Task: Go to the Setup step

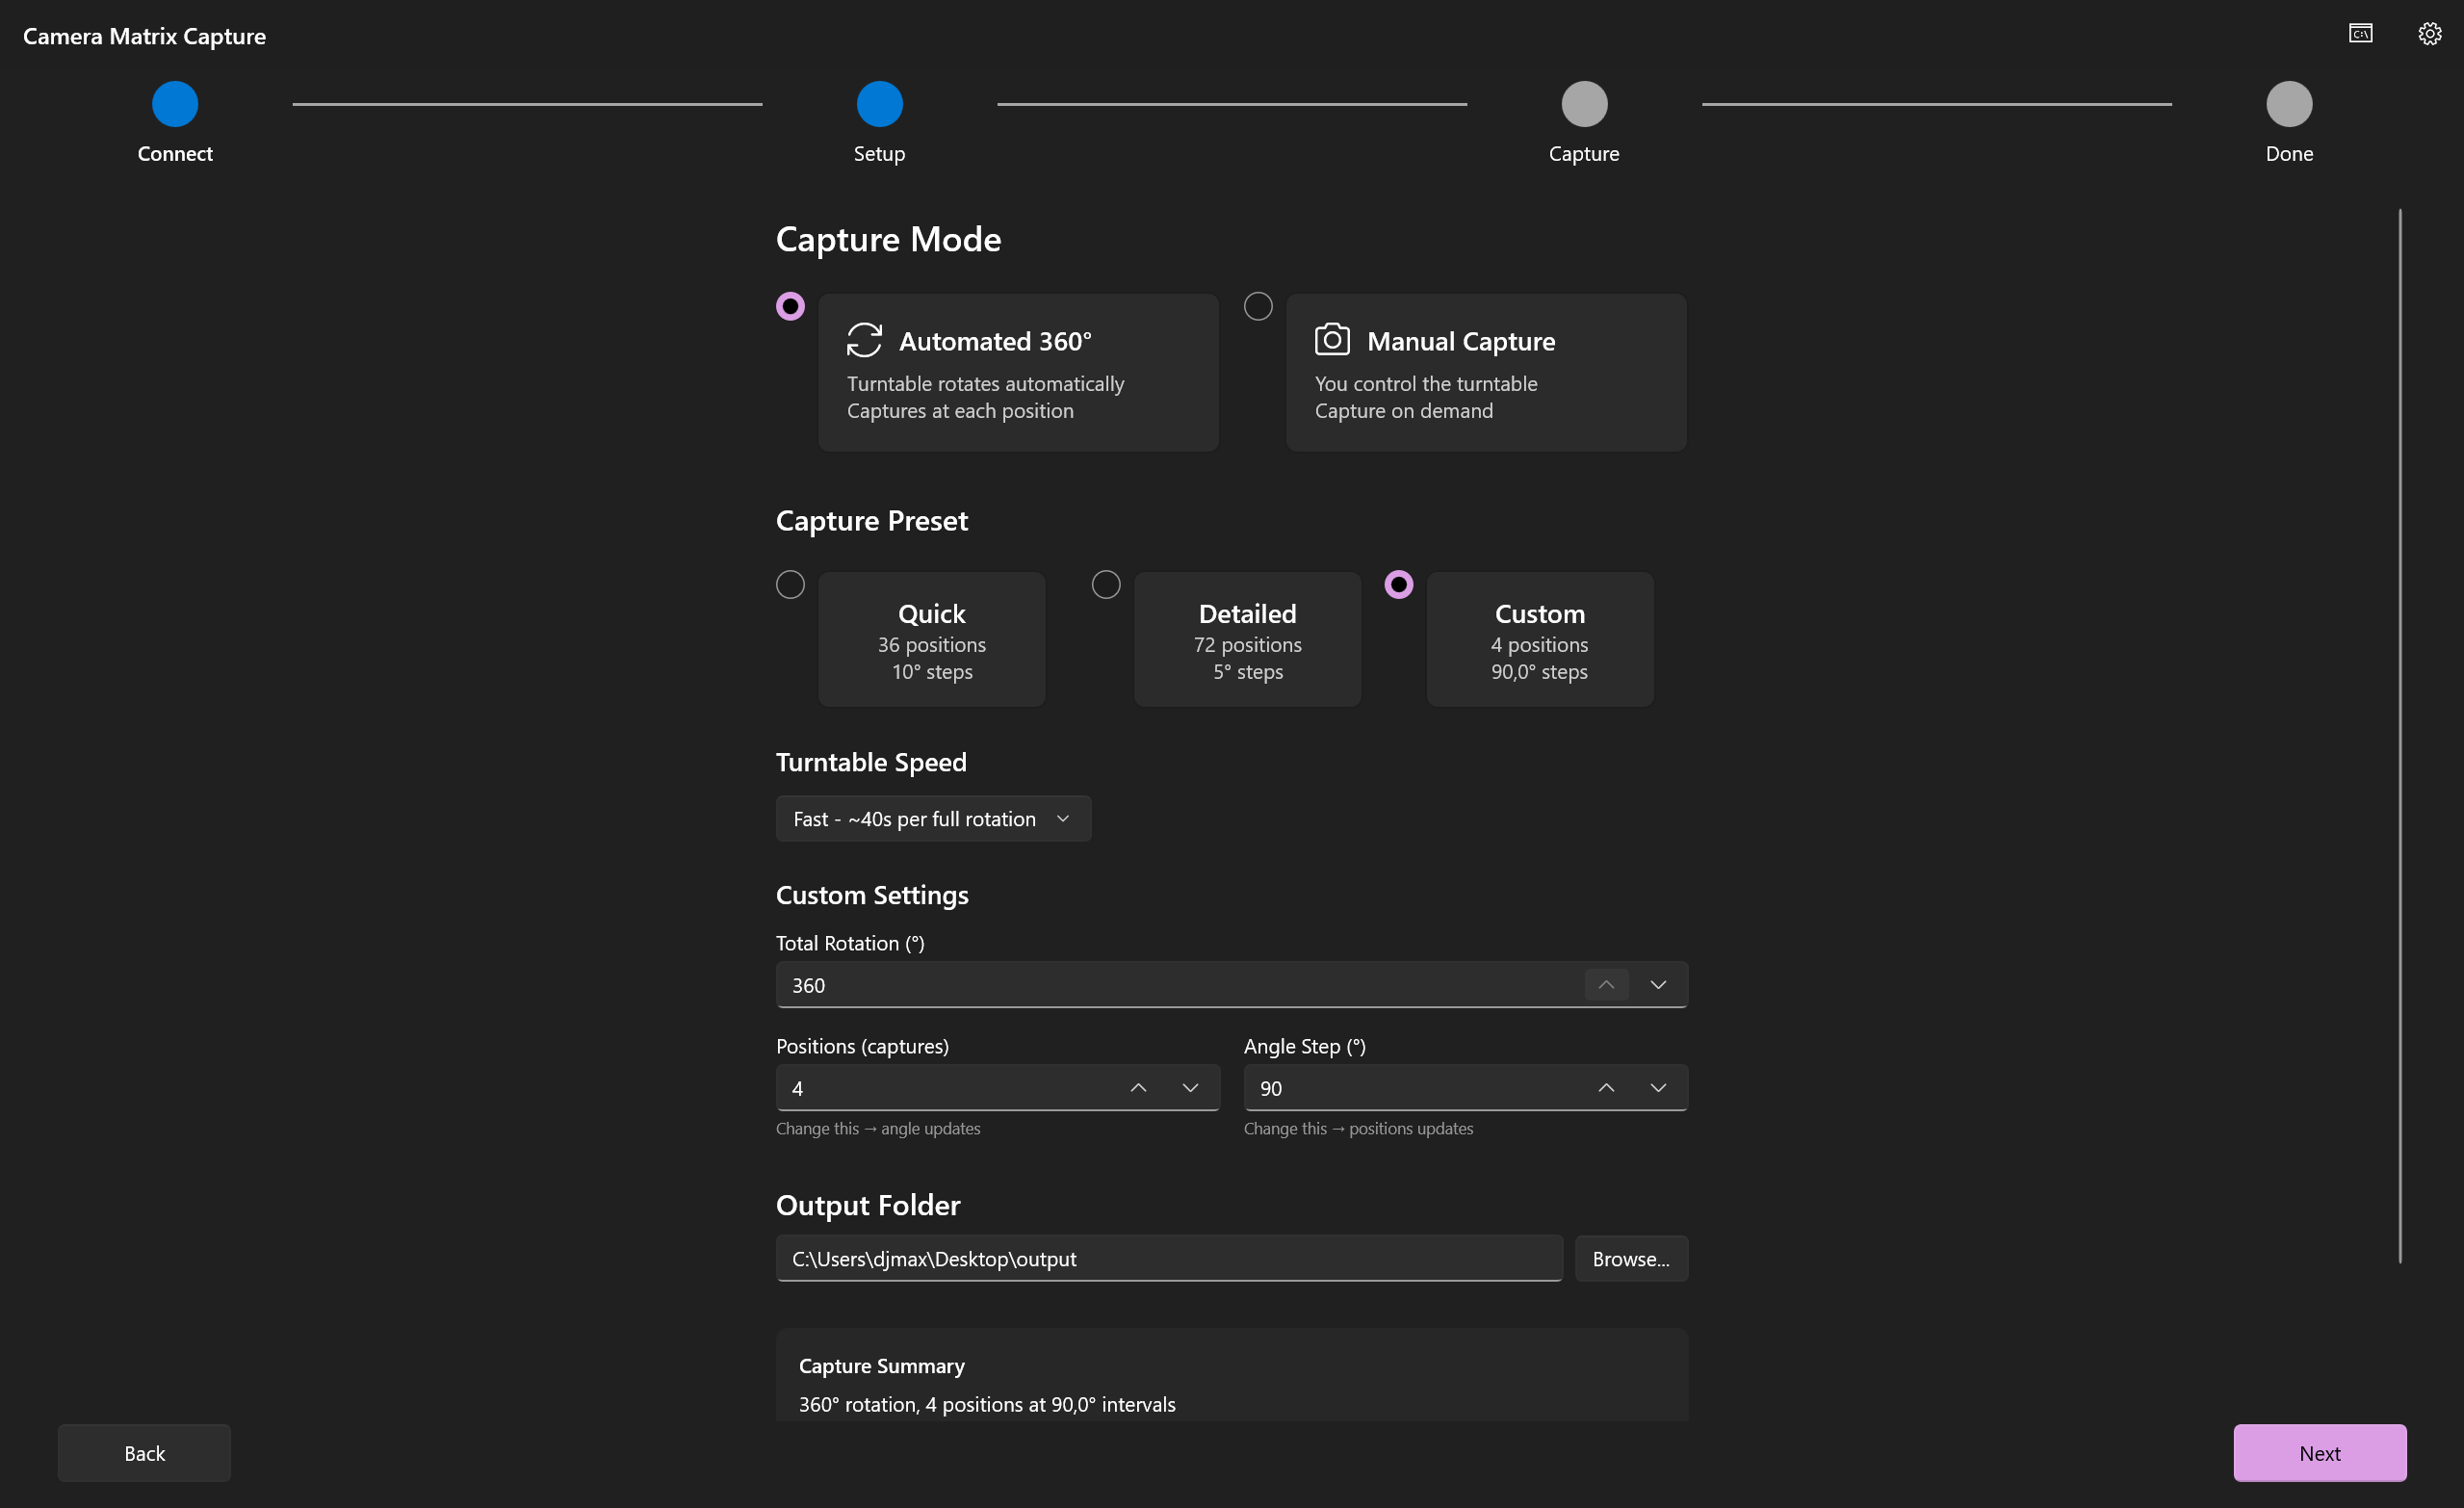Action: pyautogui.click(x=880, y=122)
